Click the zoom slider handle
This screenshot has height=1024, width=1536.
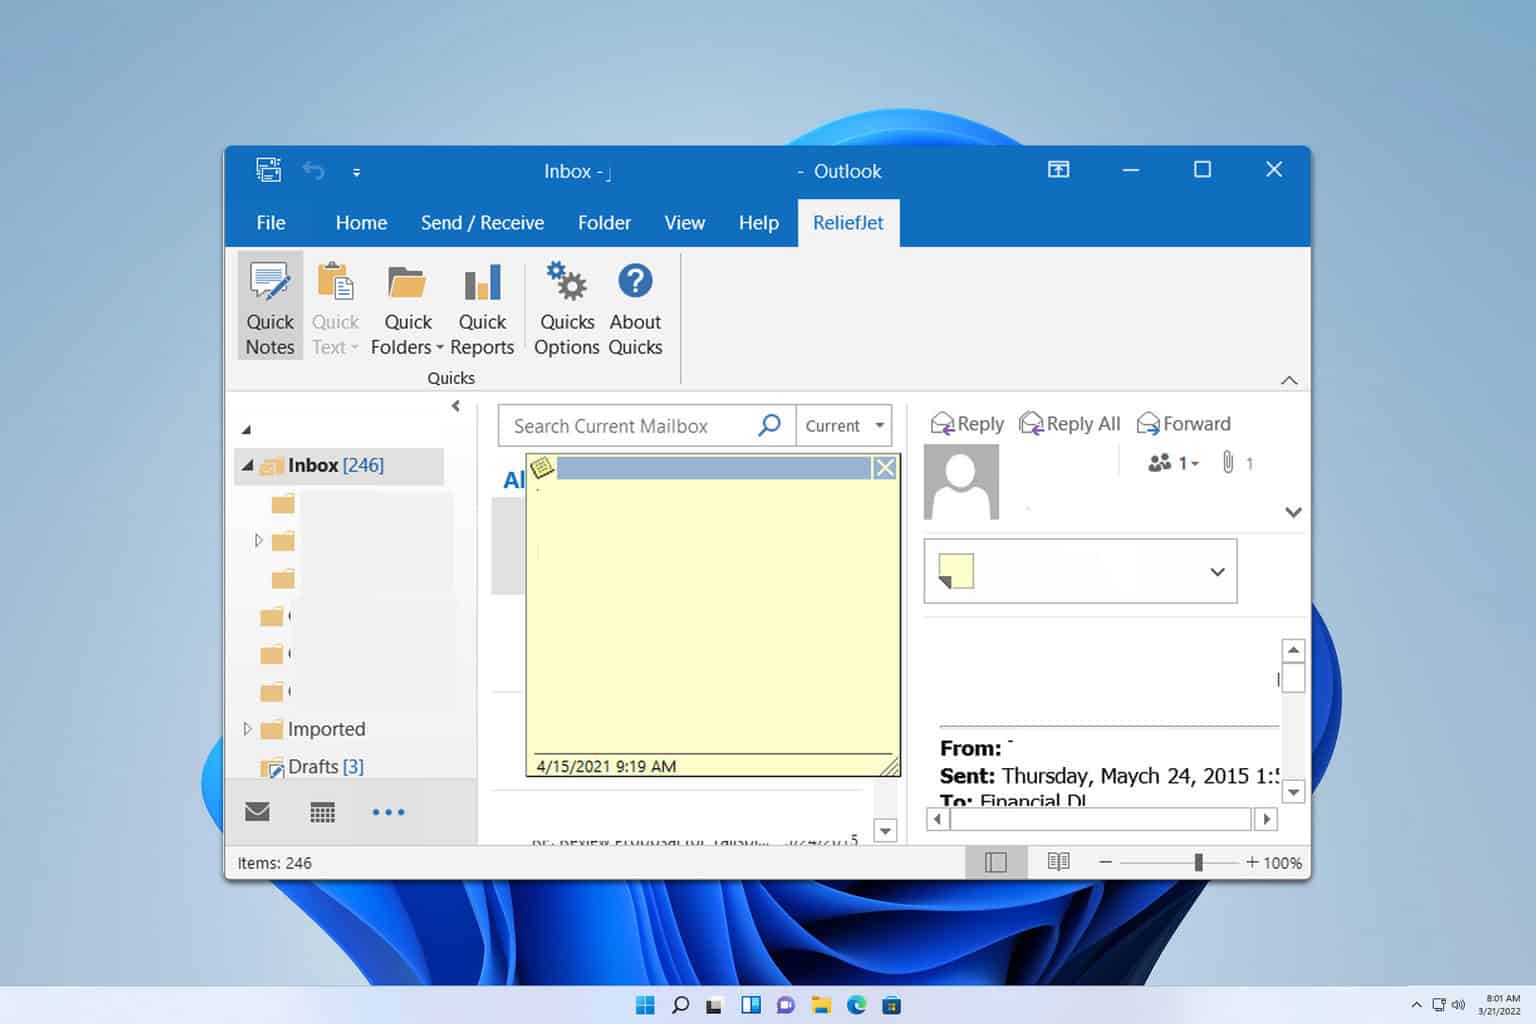pos(1198,862)
